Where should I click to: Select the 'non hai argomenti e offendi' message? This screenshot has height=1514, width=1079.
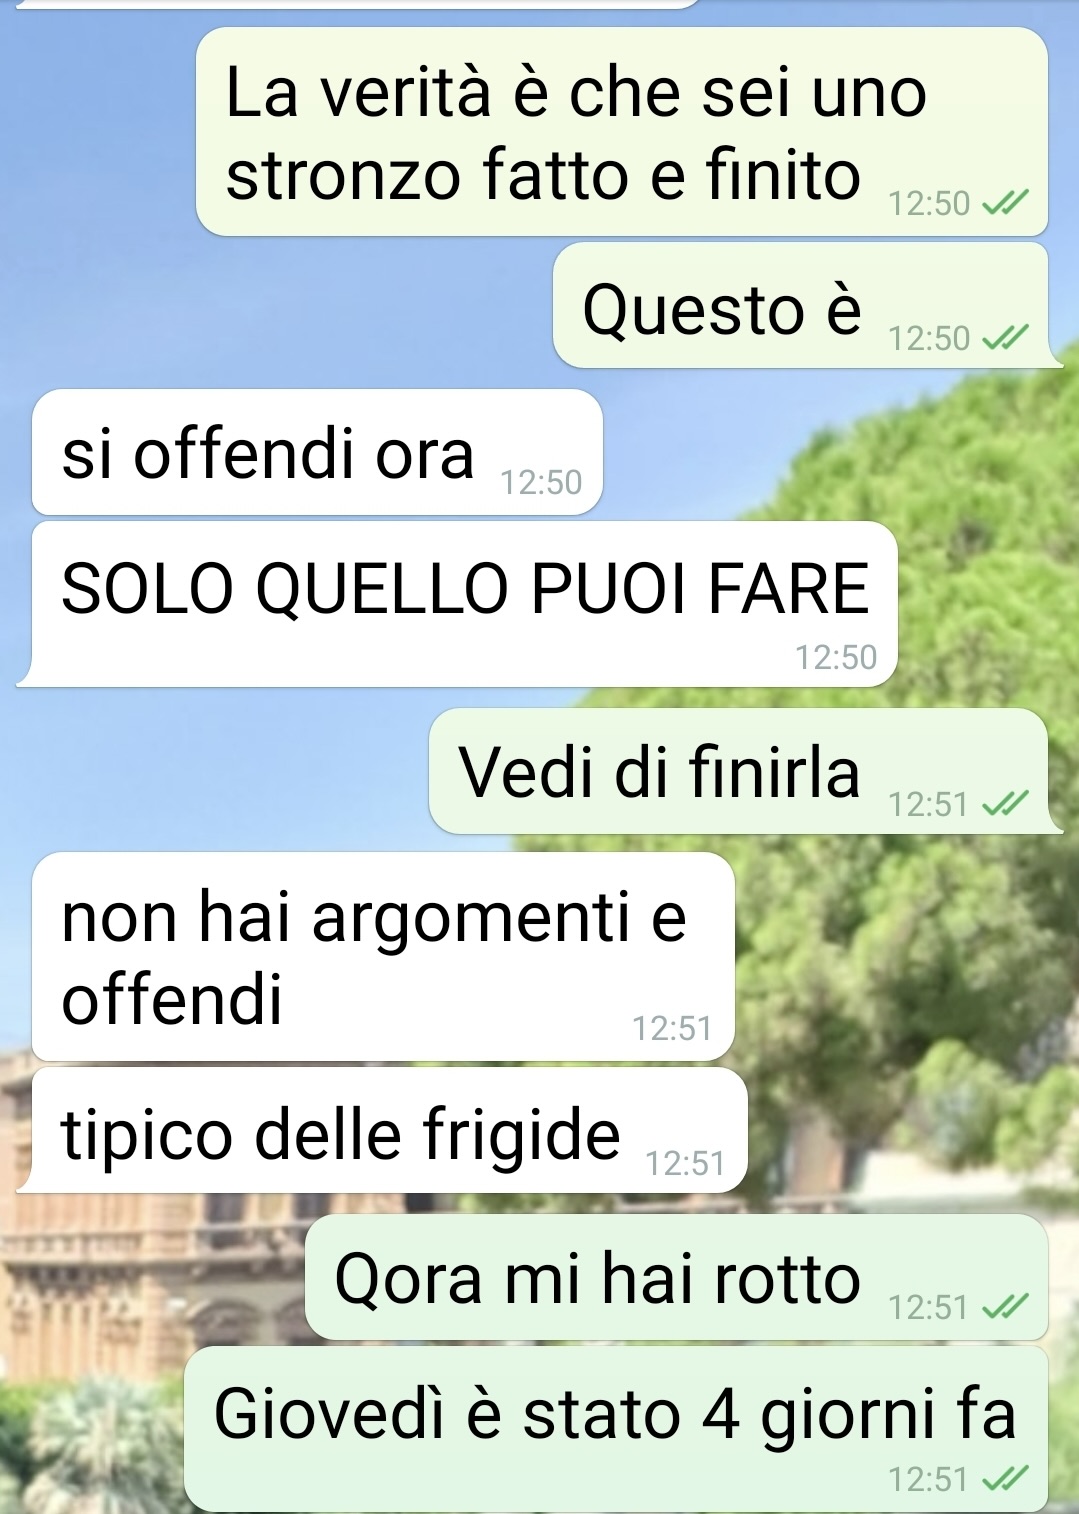[383, 956]
